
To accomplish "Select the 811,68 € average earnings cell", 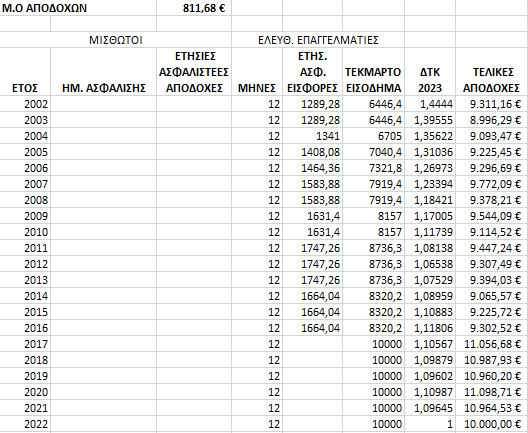I will click(194, 8).
